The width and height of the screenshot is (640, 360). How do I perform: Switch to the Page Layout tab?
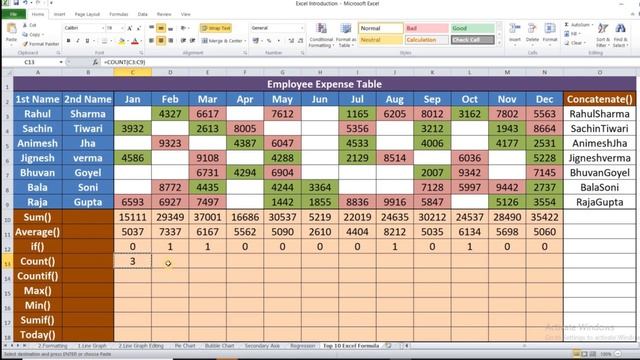point(87,14)
